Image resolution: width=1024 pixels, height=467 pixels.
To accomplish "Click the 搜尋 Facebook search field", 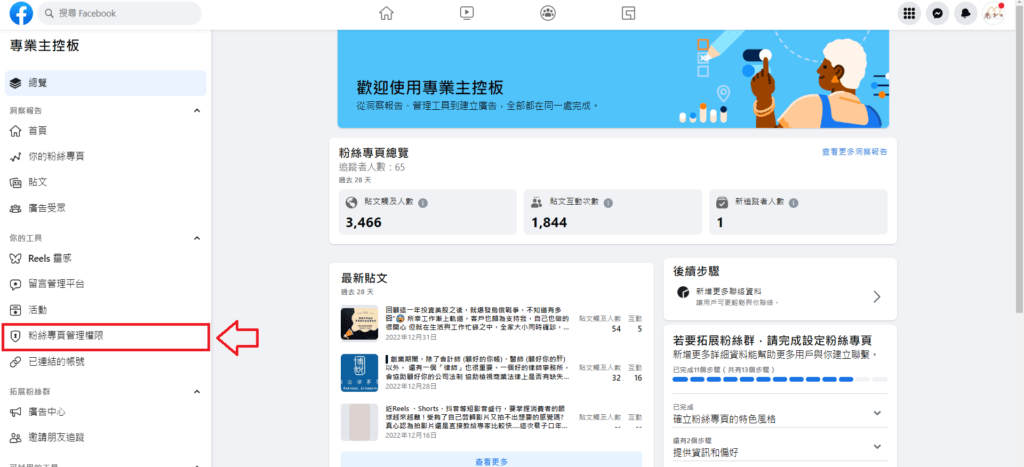I will tap(120, 14).
